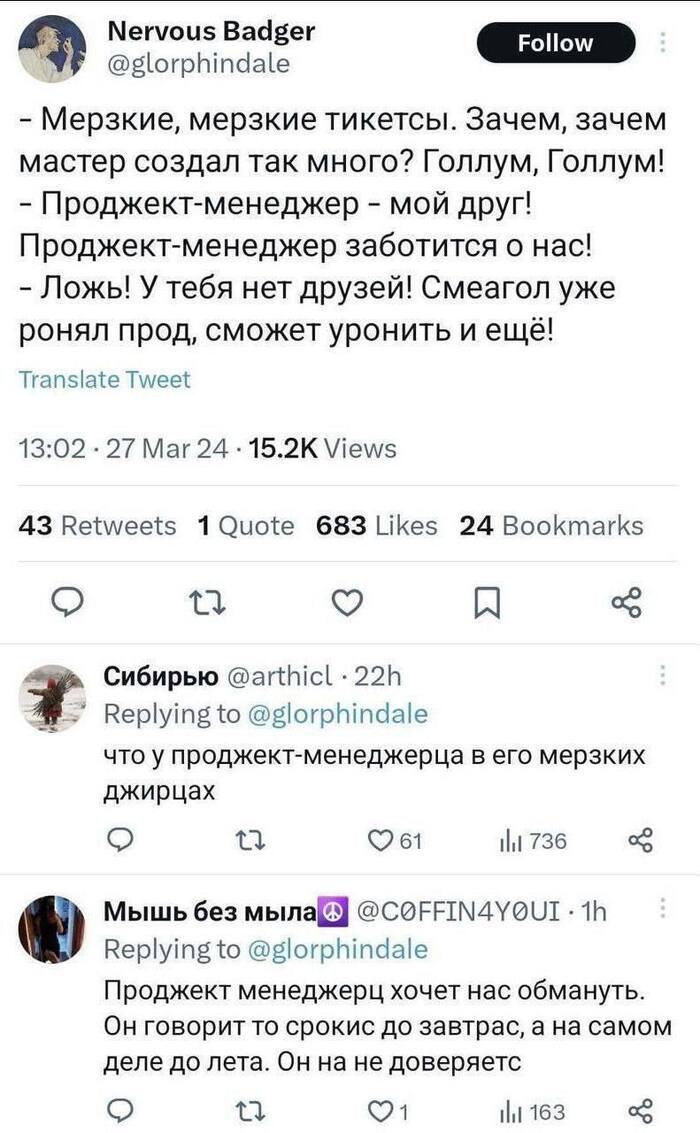Open more options on Мышь без мыла reply
Viewport: 700px width, 1133px height.
[664, 909]
